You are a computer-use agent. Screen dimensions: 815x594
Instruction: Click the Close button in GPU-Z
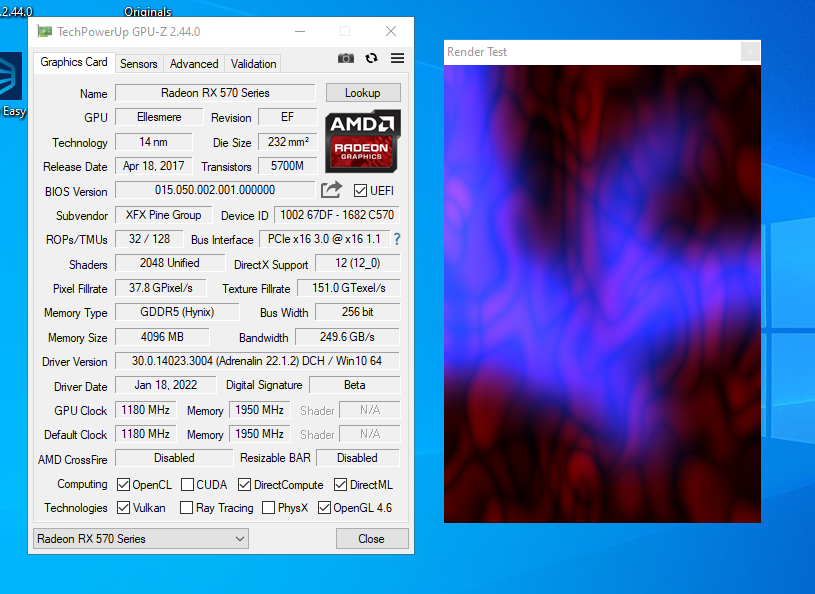pyautogui.click(x=372, y=539)
